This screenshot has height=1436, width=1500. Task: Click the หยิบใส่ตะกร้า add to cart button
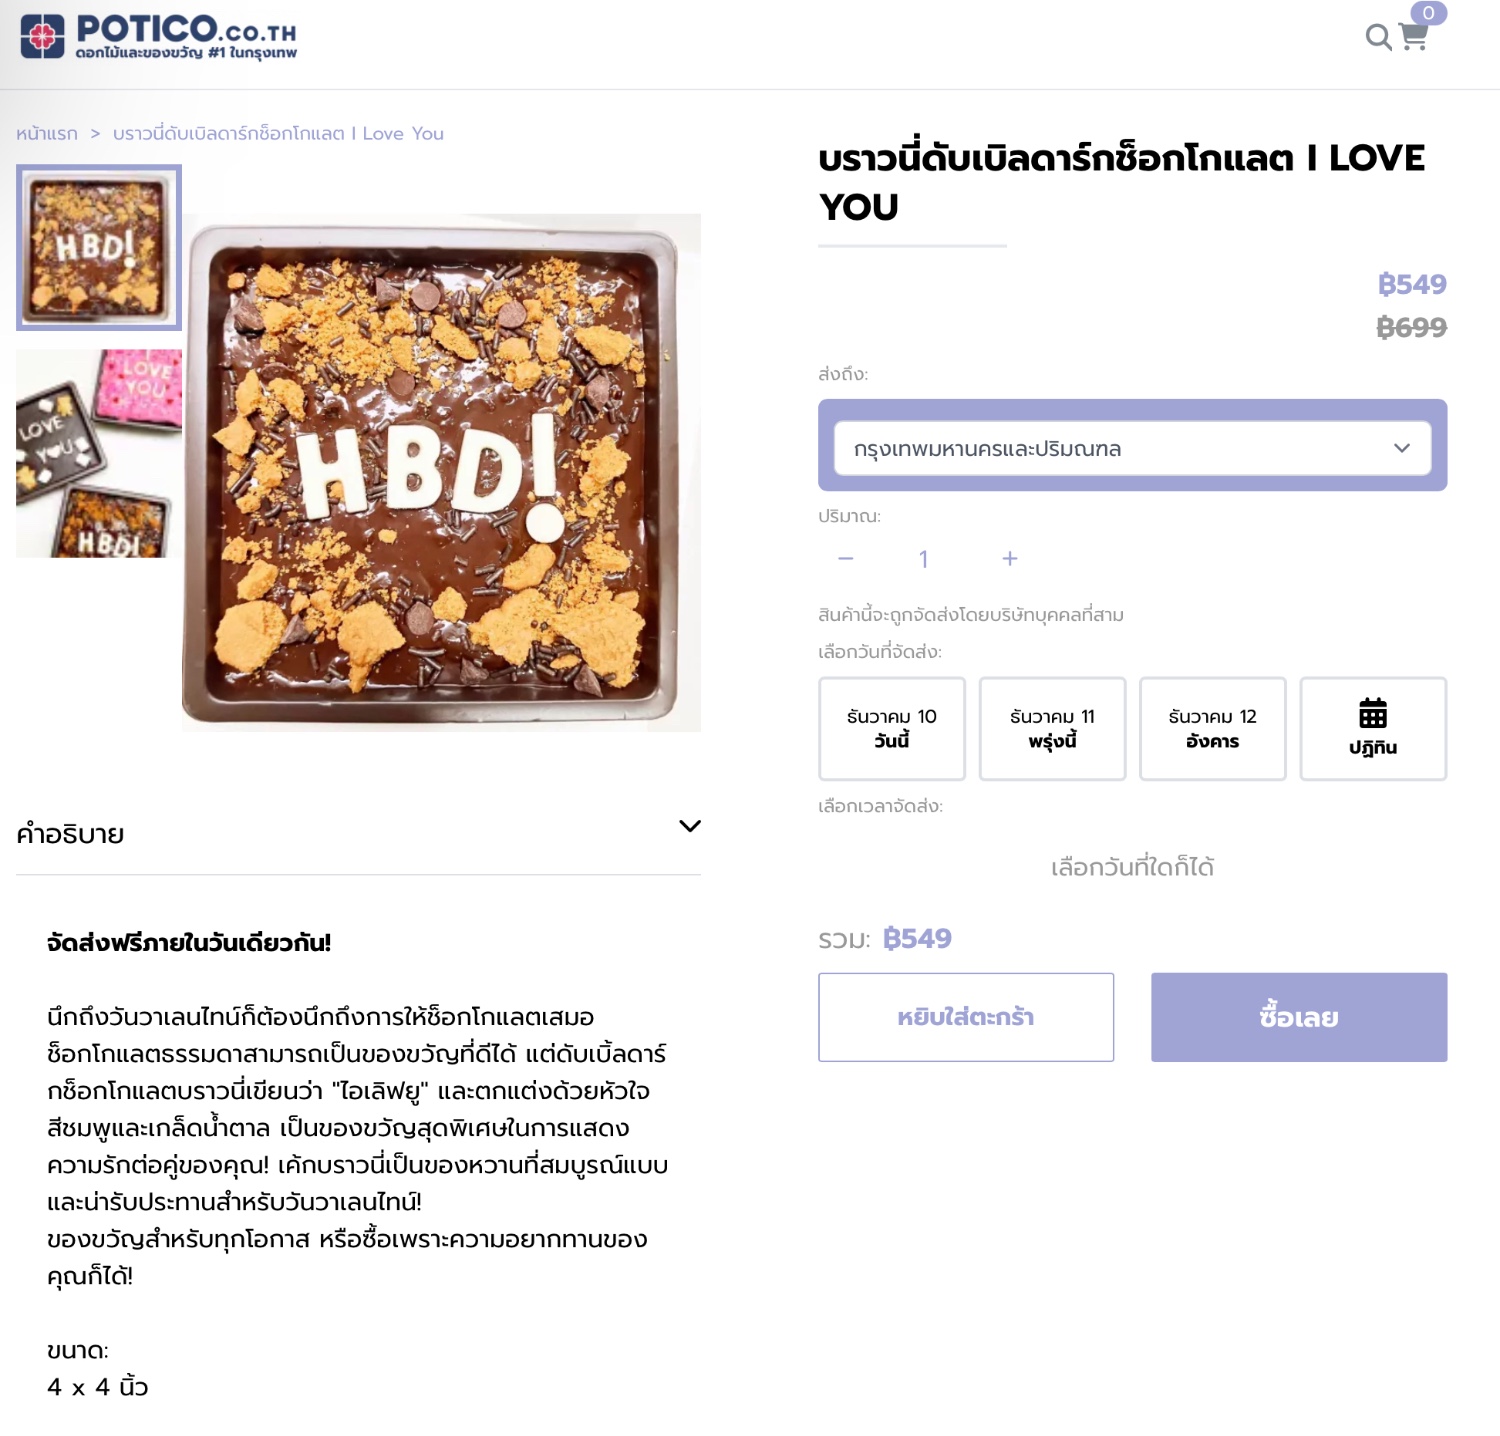[x=966, y=1017]
